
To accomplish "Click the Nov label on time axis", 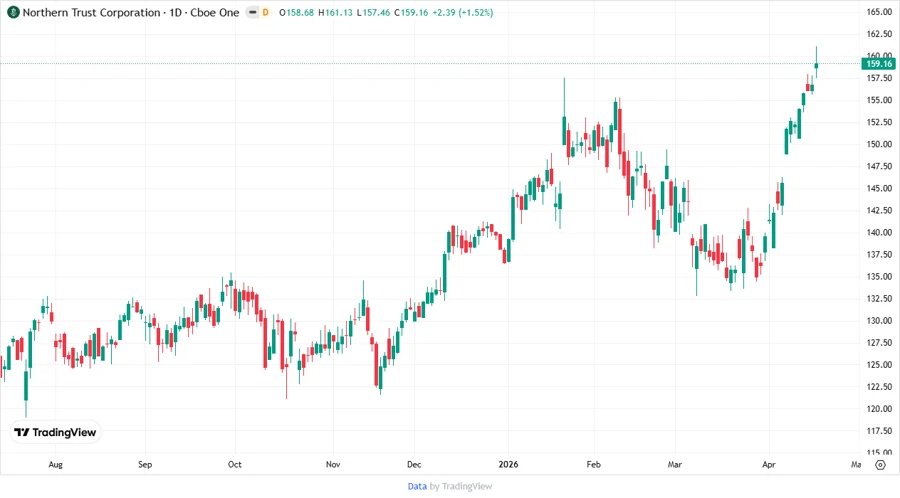I will point(333,464).
